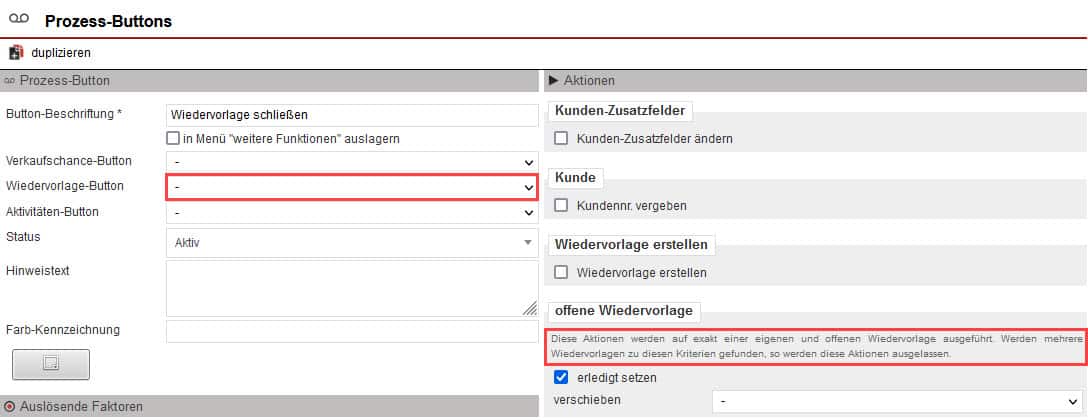Open the 'verschieben' dropdown
Screen dimensions: 1088x420
898,401
